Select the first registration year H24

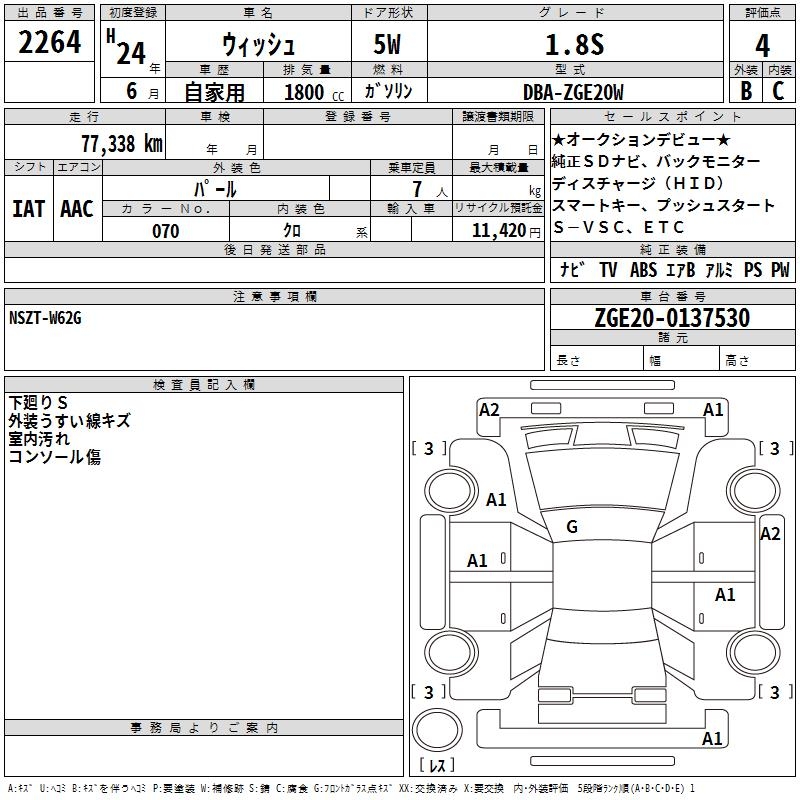coord(126,47)
